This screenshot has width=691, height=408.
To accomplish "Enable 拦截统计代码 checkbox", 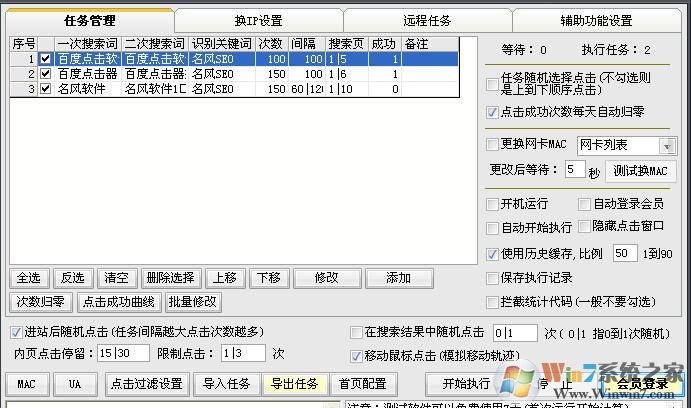I will tap(492, 302).
